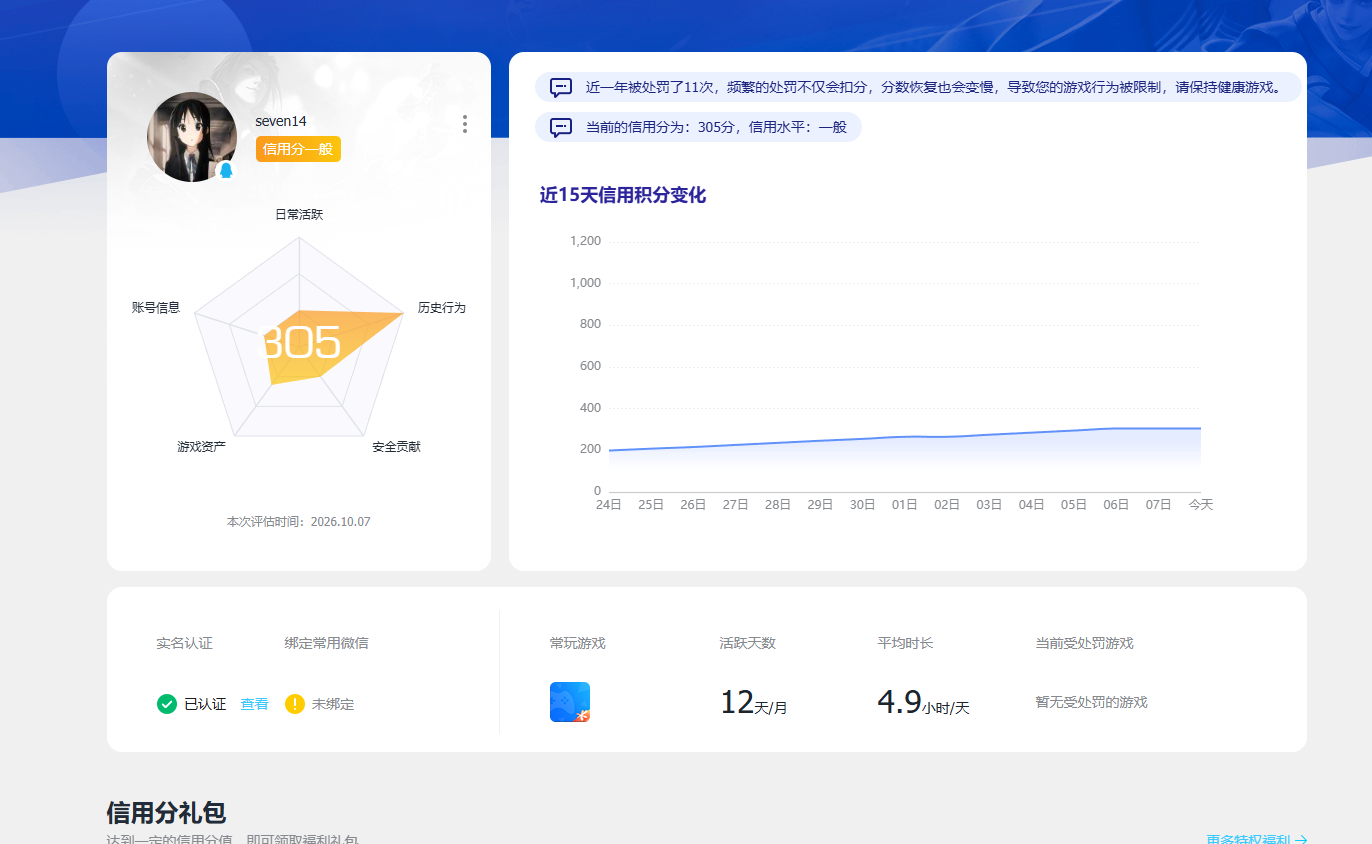Click the 信用分一般 credit level badge

point(298,149)
